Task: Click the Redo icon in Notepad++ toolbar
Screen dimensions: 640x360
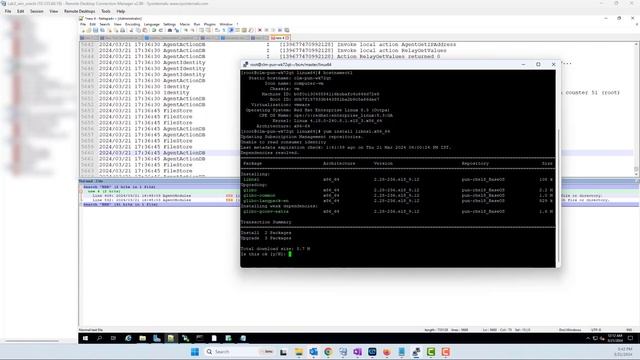Action: pos(161,30)
